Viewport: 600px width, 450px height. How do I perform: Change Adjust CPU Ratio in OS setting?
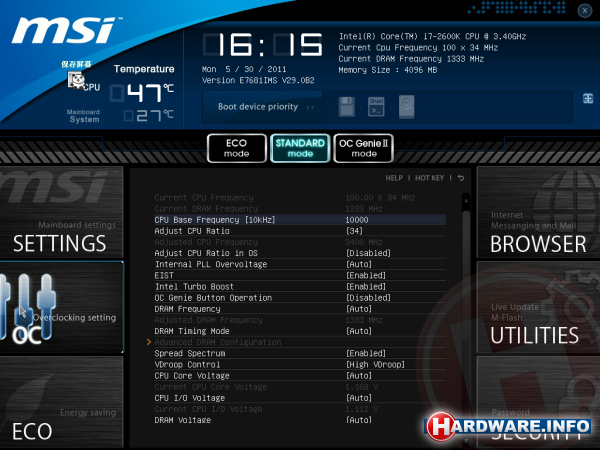click(x=368, y=253)
